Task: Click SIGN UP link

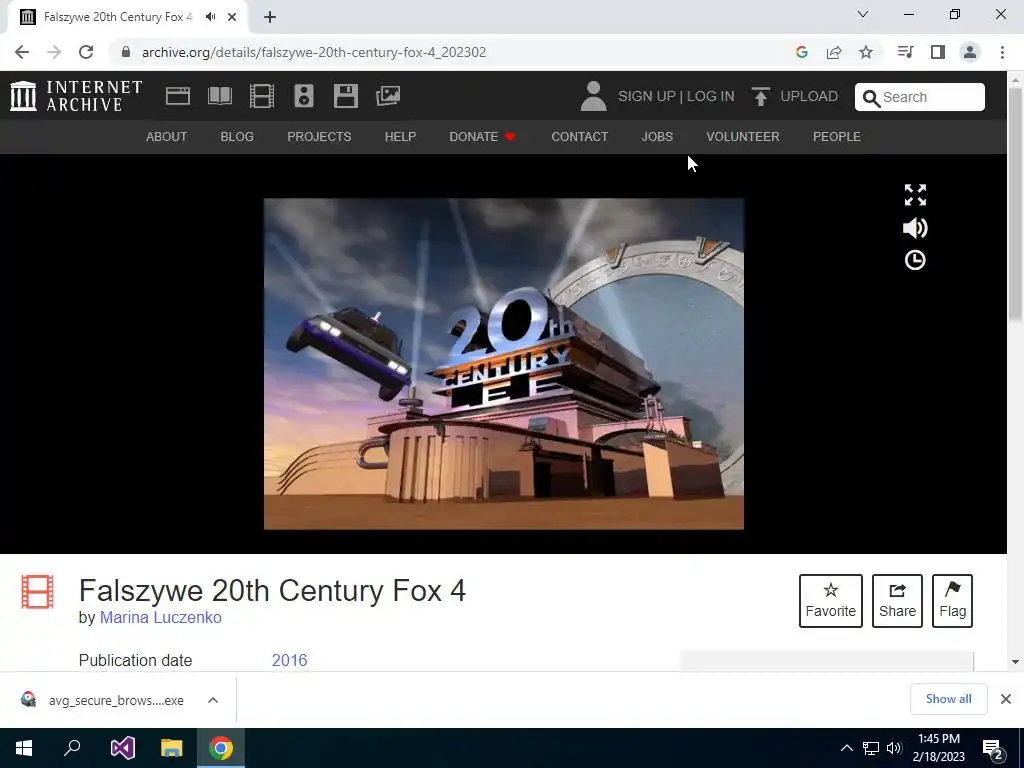Action: tap(647, 96)
